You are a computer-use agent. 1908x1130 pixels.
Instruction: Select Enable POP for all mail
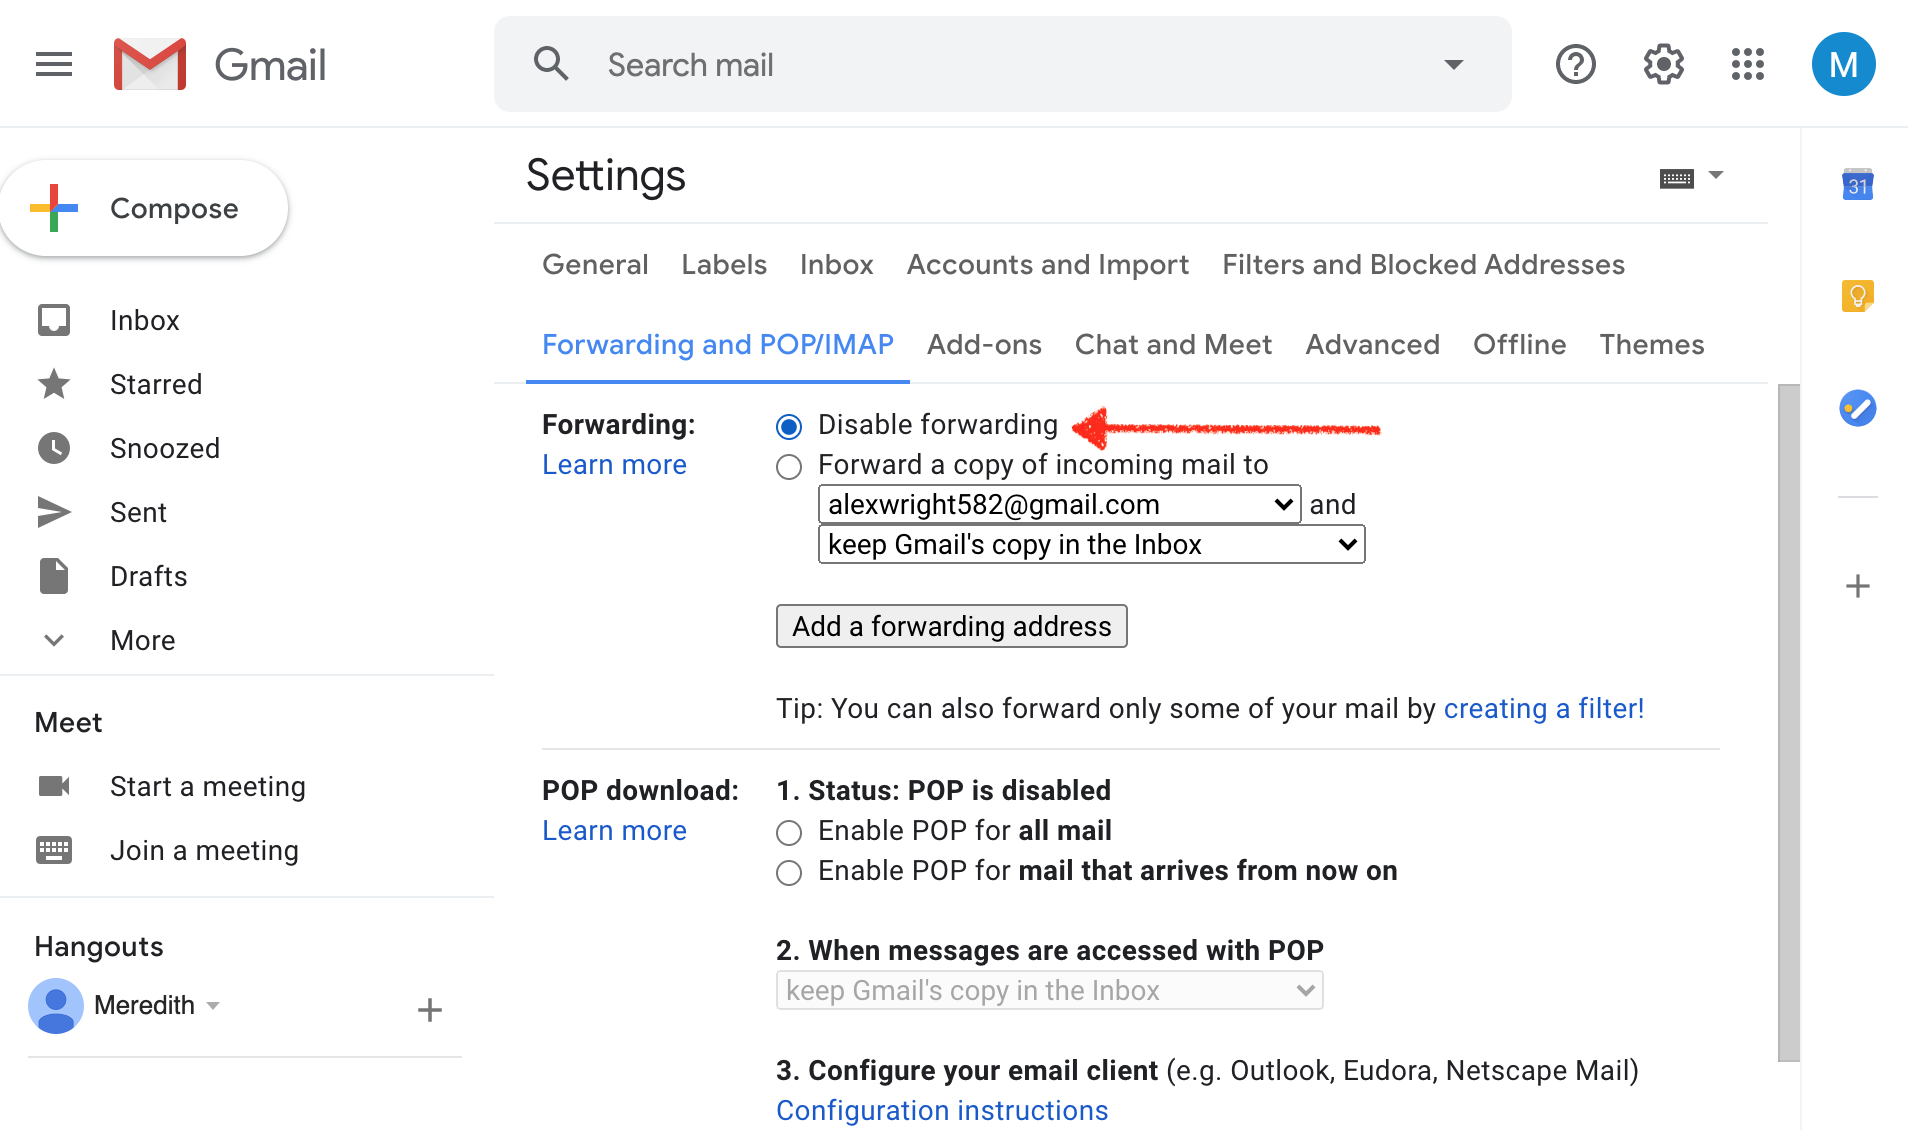[x=789, y=833]
